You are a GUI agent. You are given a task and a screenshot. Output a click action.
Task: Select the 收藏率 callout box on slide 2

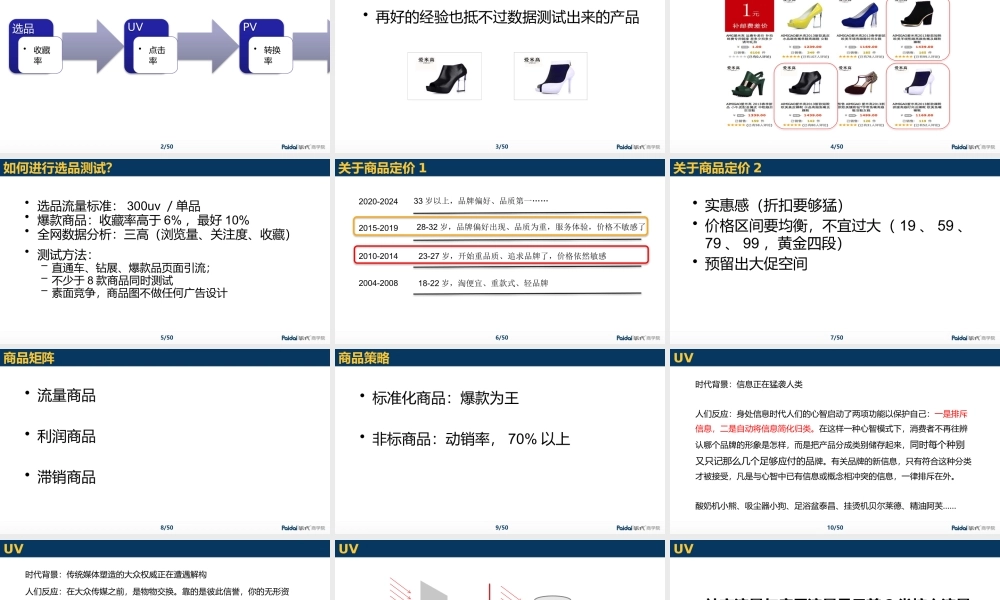click(x=40, y=55)
